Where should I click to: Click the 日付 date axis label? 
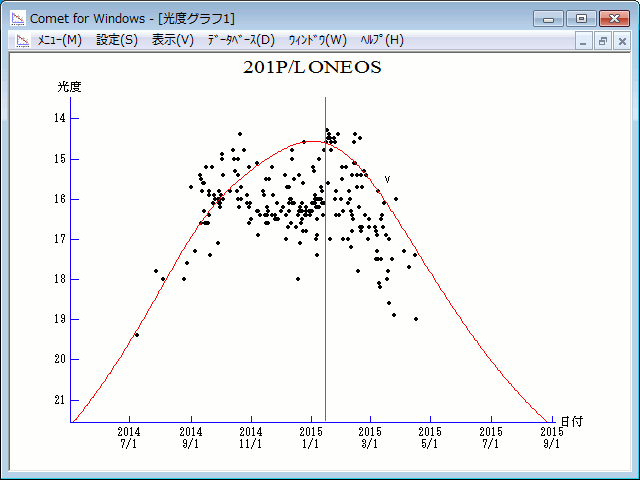[x=571, y=421]
